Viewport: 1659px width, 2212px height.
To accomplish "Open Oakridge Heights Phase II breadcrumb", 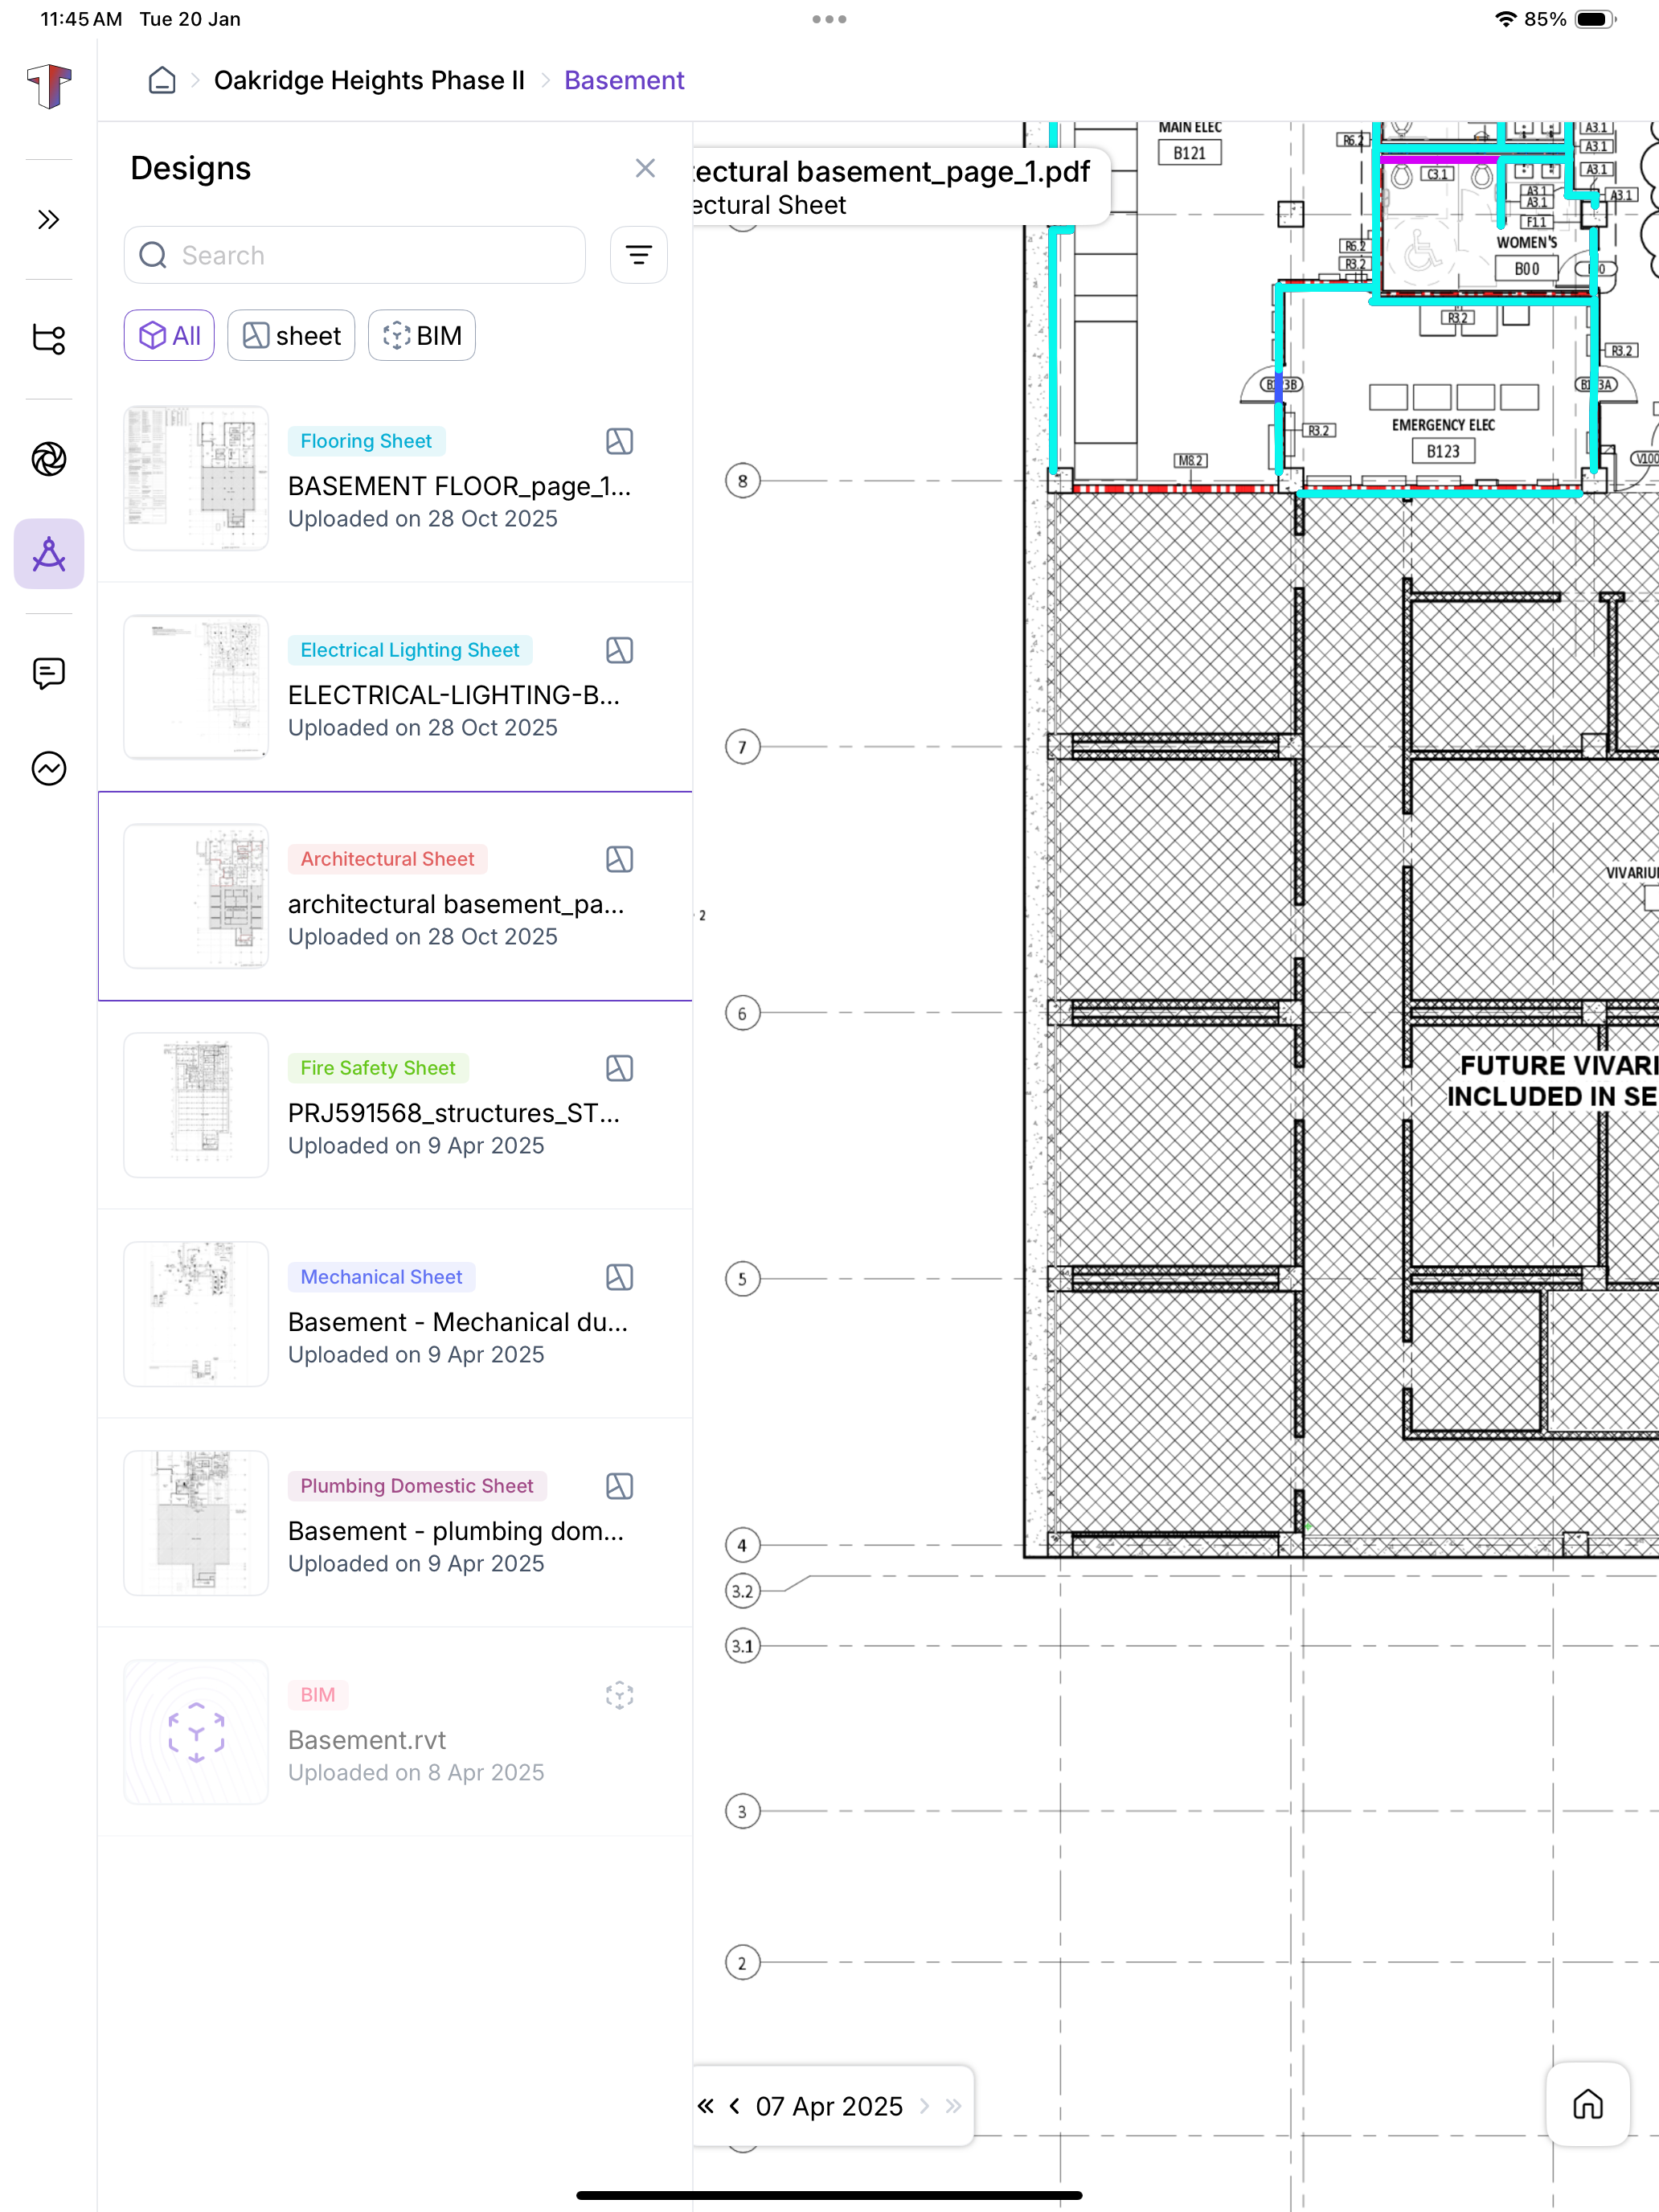I will click(x=369, y=80).
